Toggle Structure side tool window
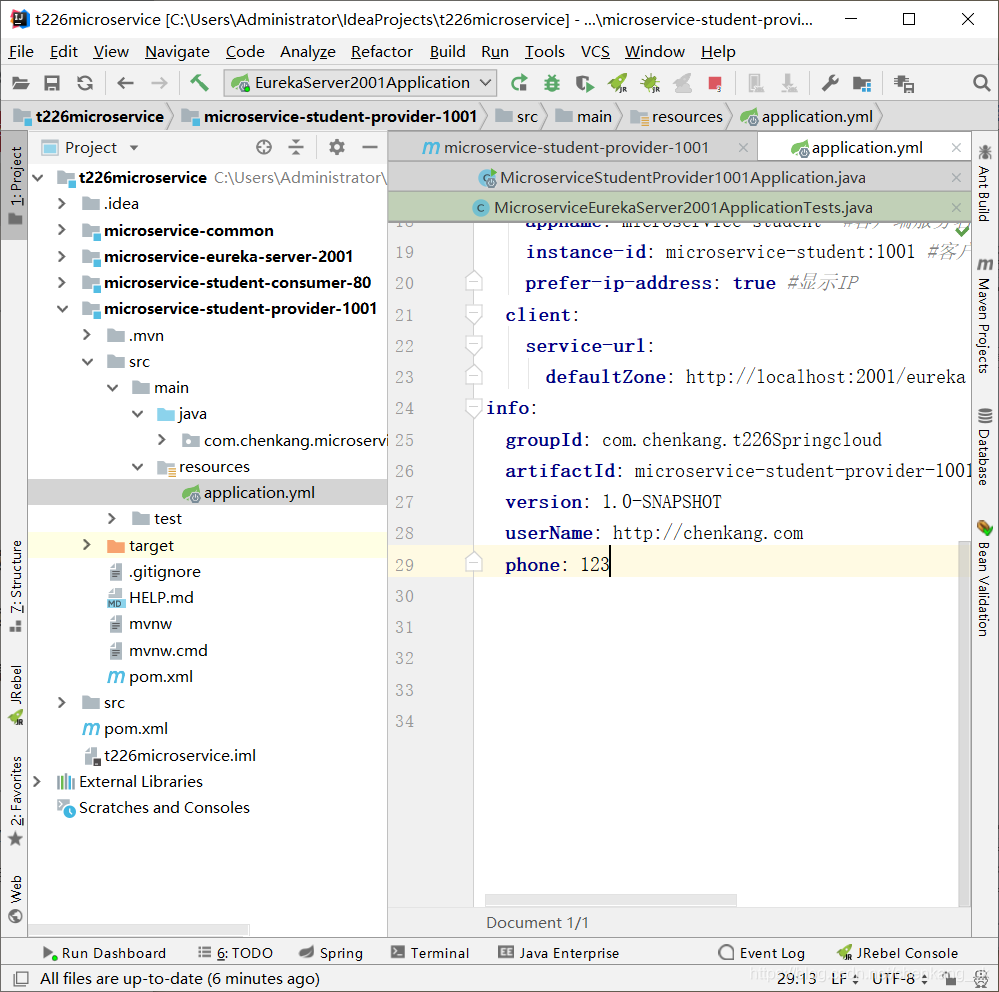 coord(16,586)
